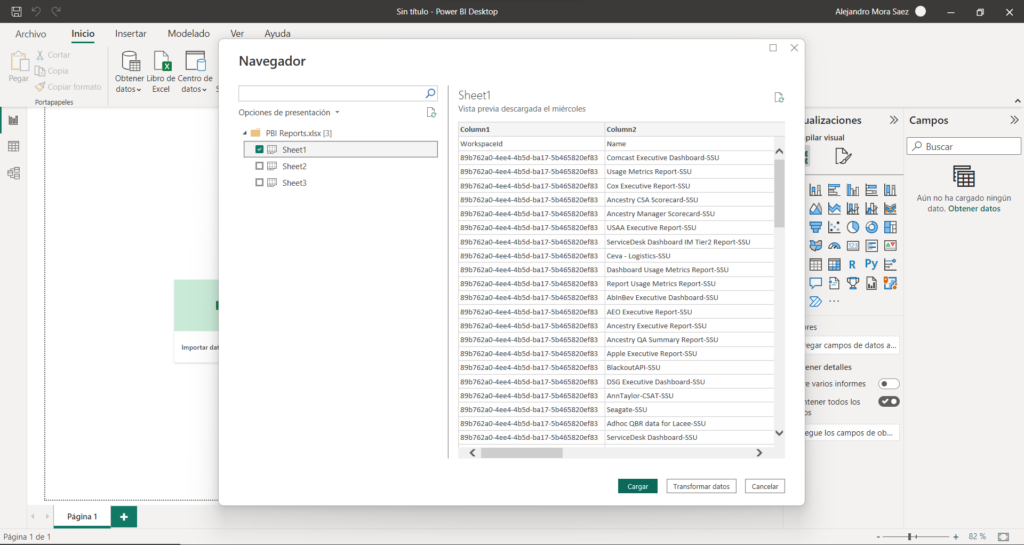Click the Navigator search input field
The image size is (1024, 545).
click(331, 93)
